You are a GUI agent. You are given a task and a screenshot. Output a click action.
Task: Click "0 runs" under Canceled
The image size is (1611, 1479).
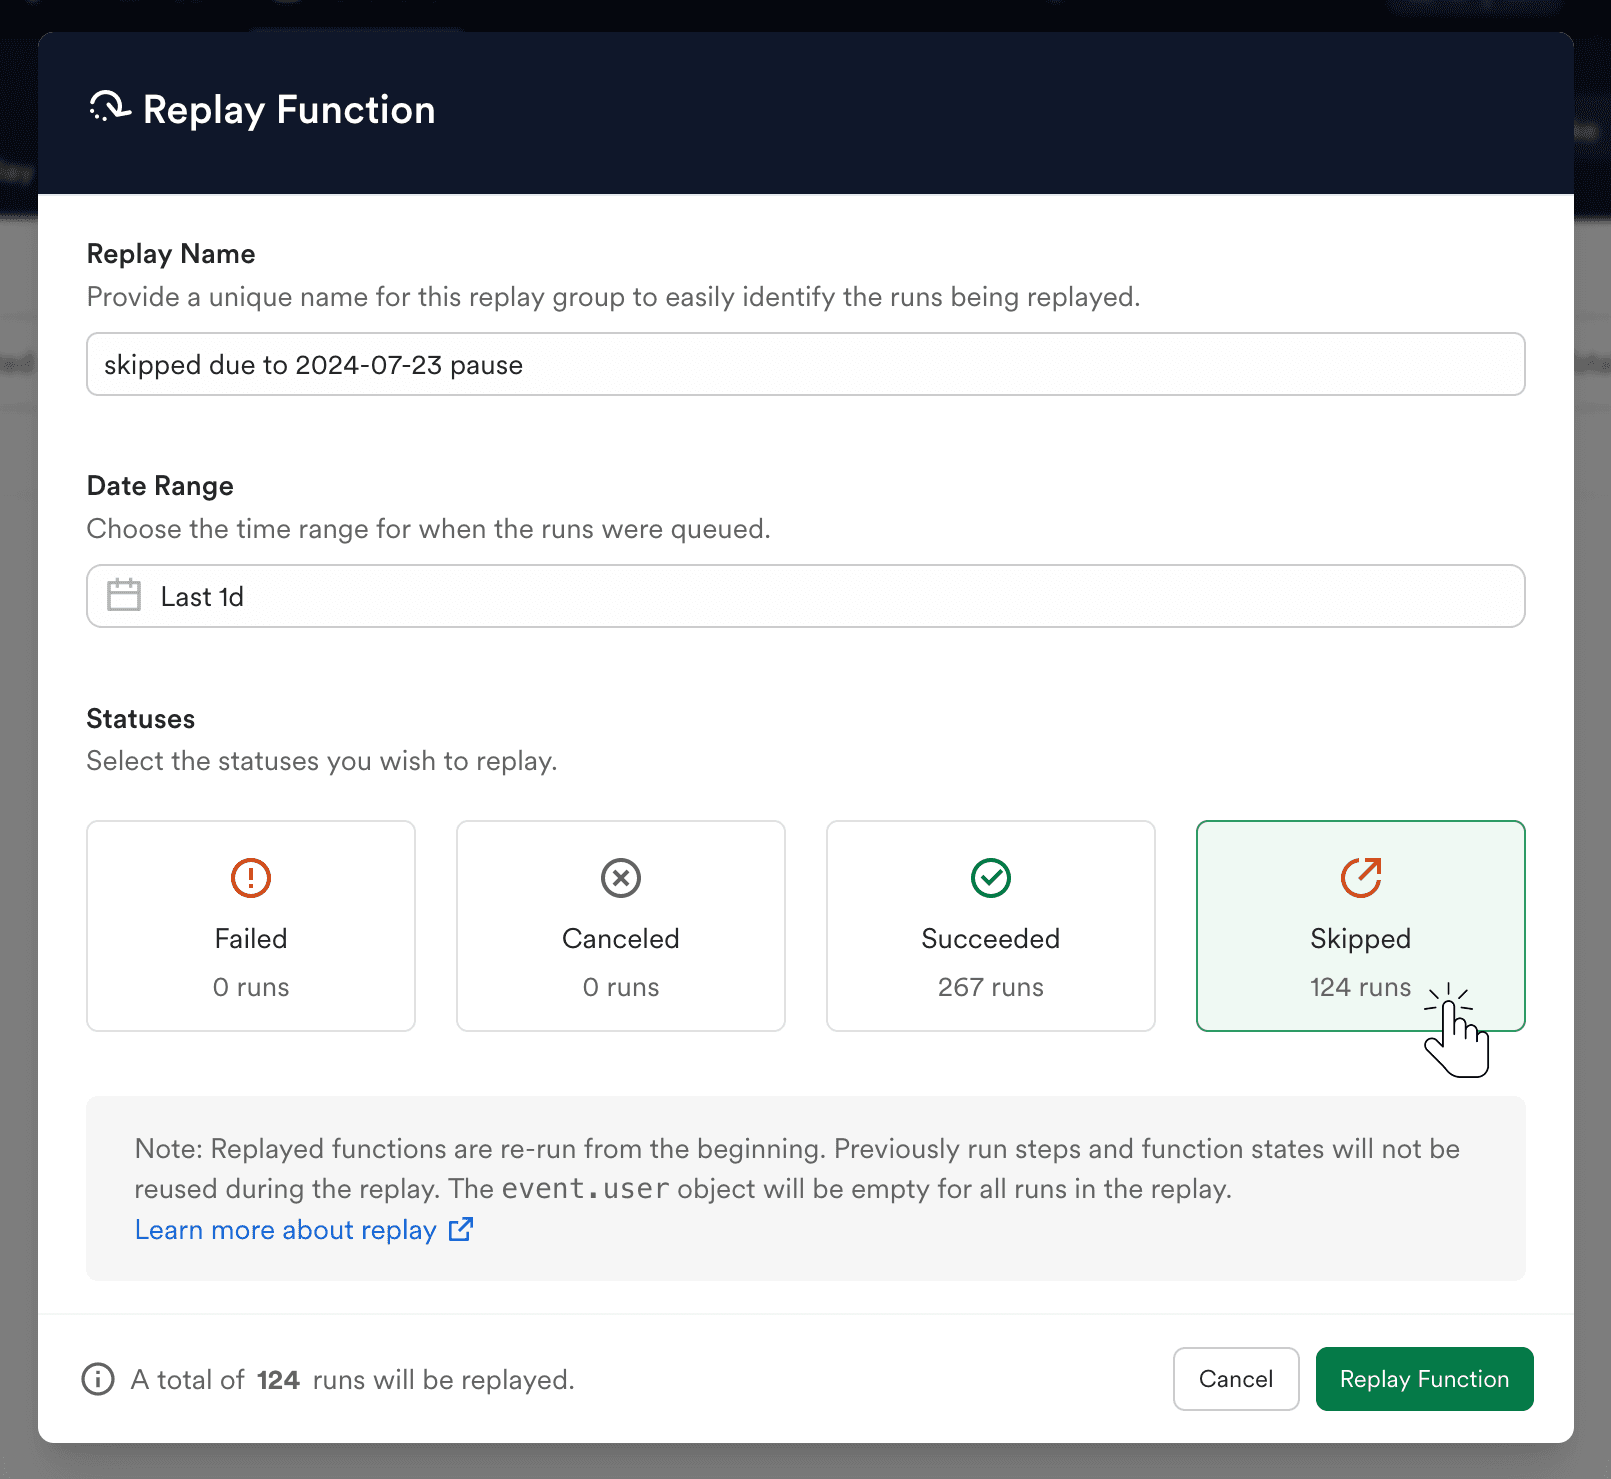coord(621,987)
